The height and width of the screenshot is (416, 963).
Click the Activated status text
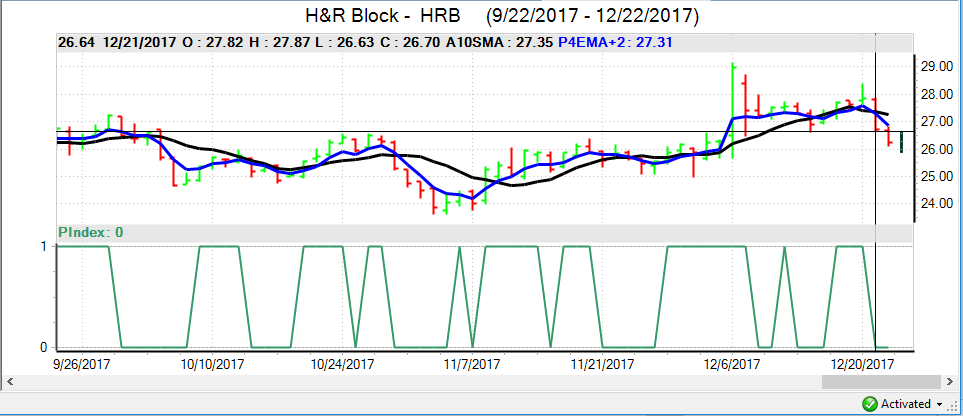(x=906, y=404)
